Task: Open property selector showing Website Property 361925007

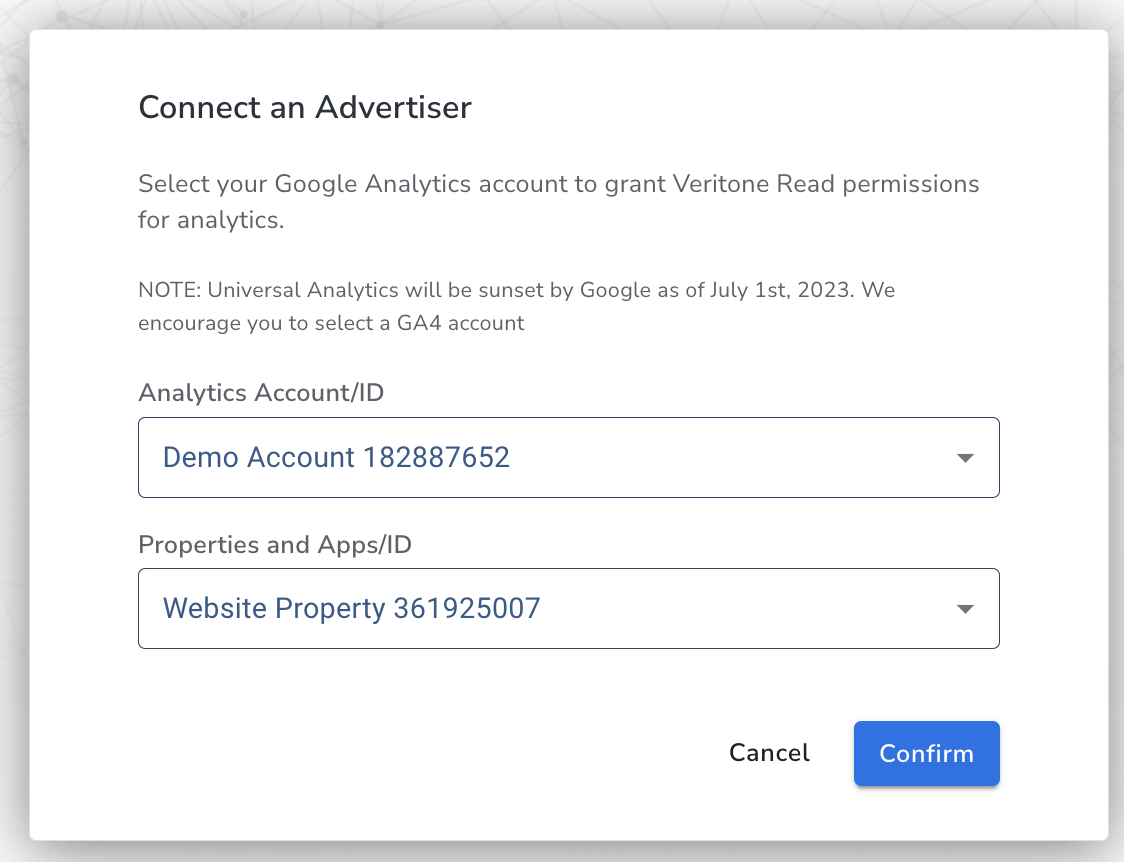Action: click(569, 608)
